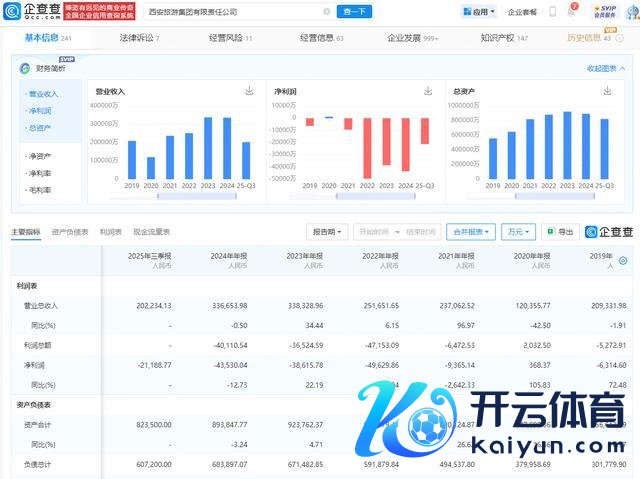Click the 开始时间 date input field
Image resolution: width=640 pixels, height=479 pixels.
(375, 232)
